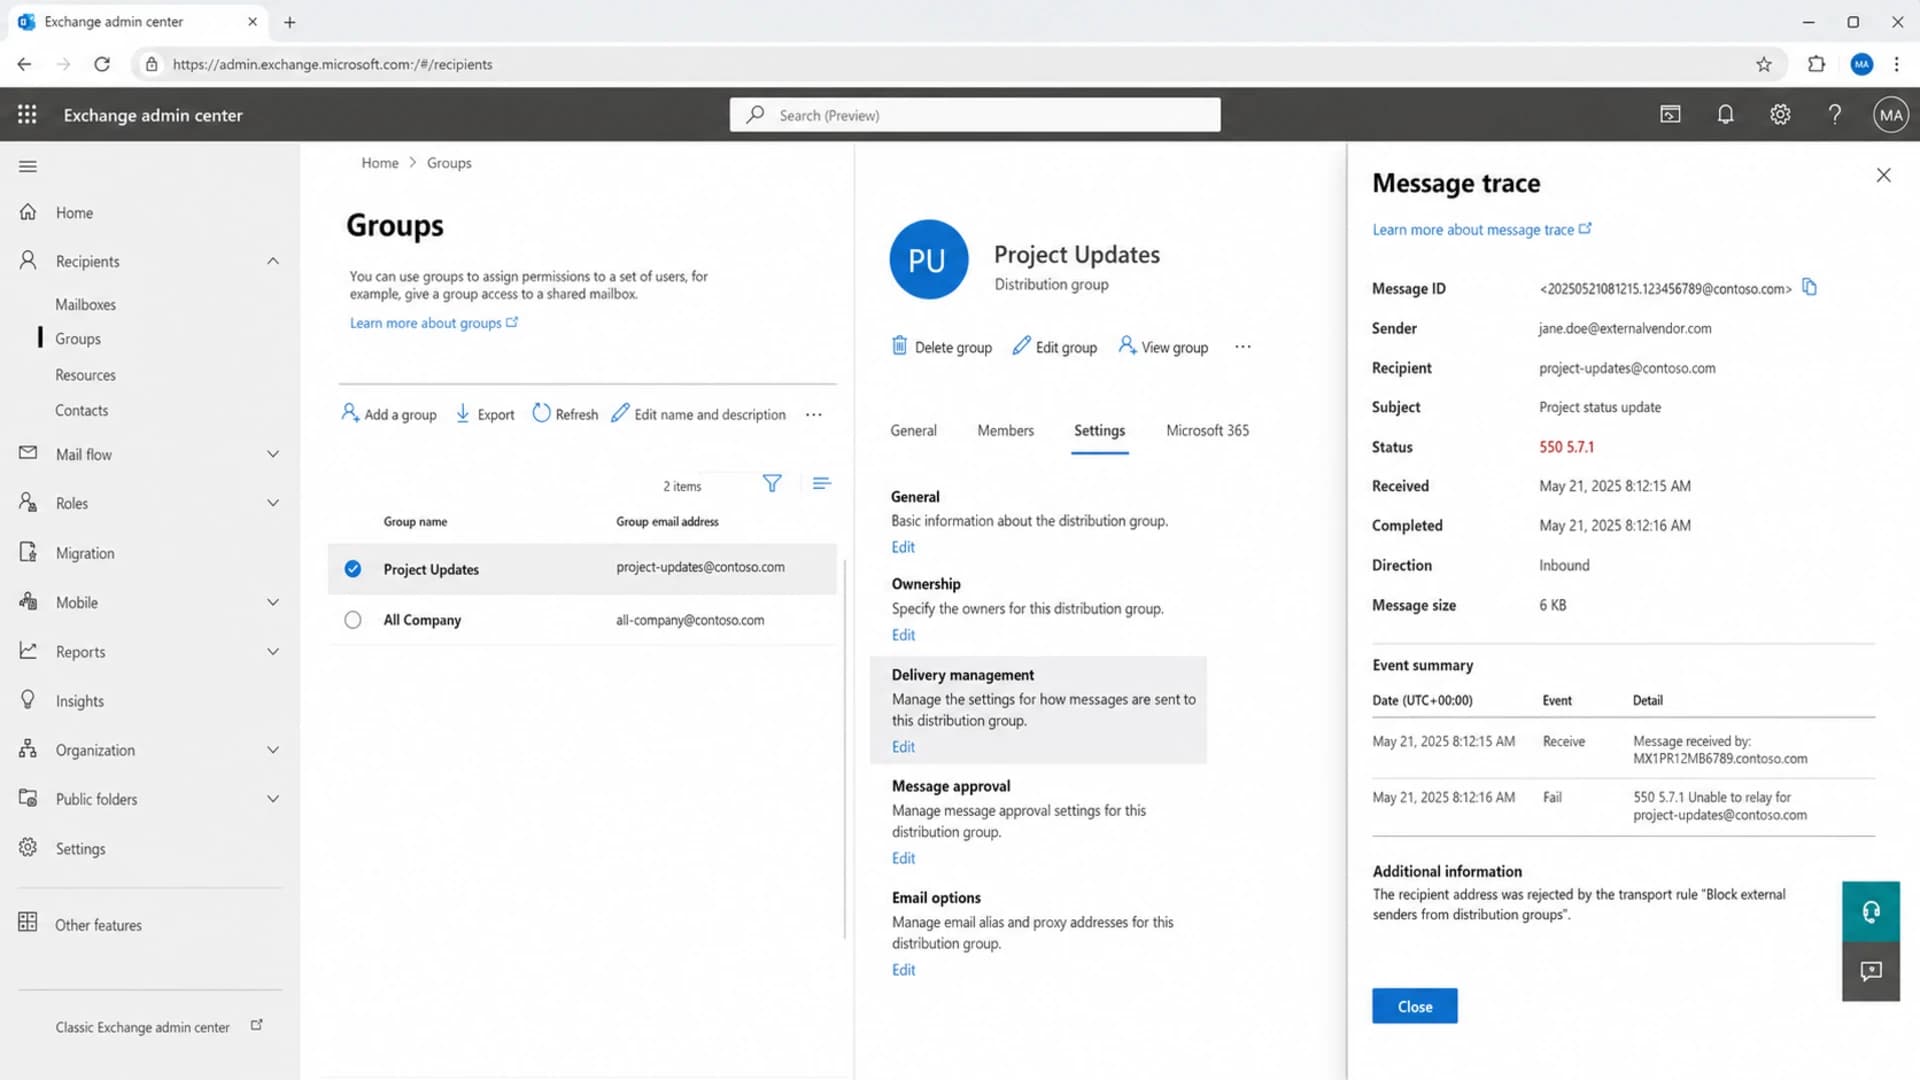This screenshot has height=1080, width=1920.
Task: Edit Ownership settings
Action: pos(903,635)
